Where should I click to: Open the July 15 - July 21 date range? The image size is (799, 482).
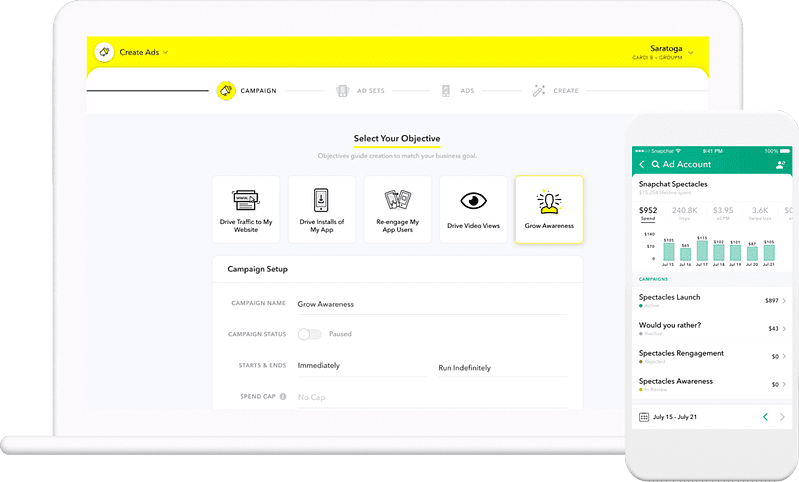tap(675, 417)
